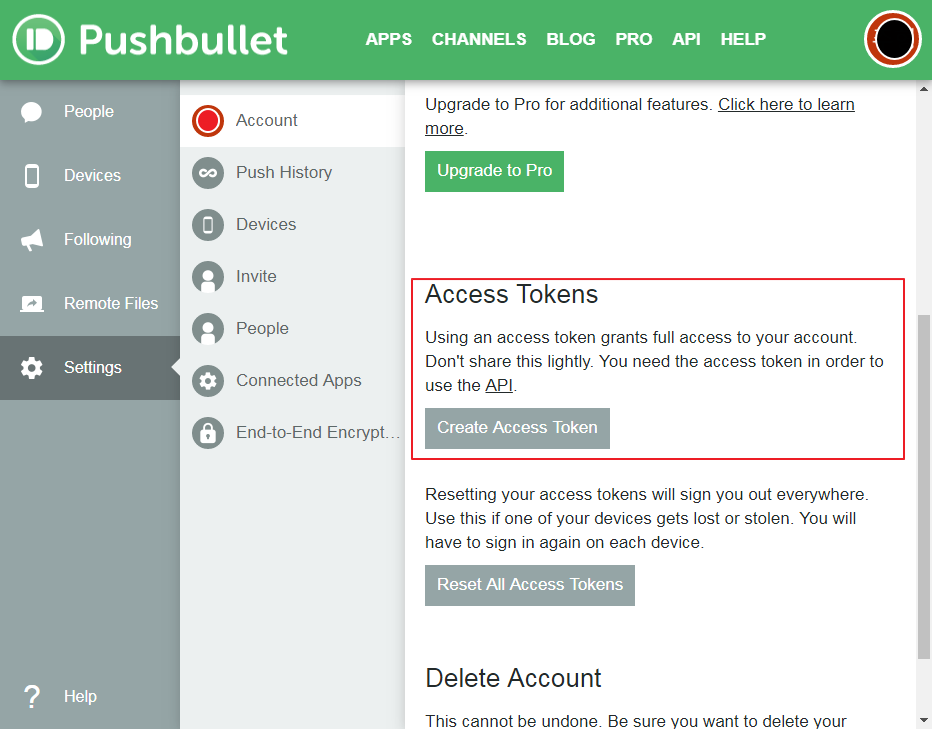The width and height of the screenshot is (932, 729).
Task: Click the Invite person icon
Action: pyautogui.click(x=208, y=276)
